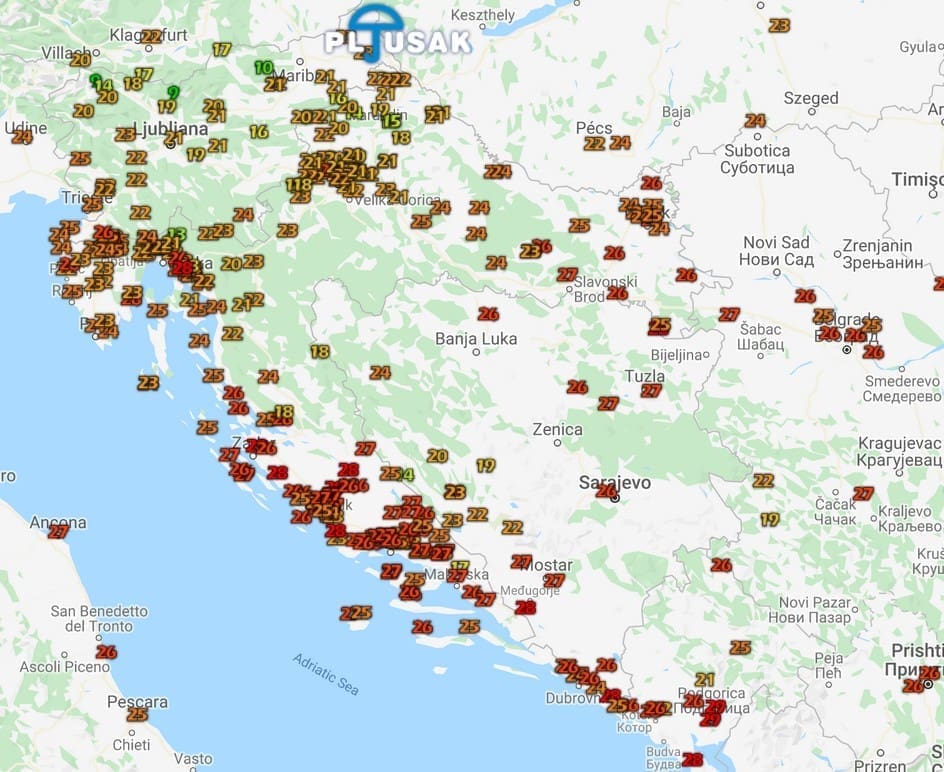Viewport: 944px width, 772px height.
Task: Click the Novi Sad city label
Action: 776,250
